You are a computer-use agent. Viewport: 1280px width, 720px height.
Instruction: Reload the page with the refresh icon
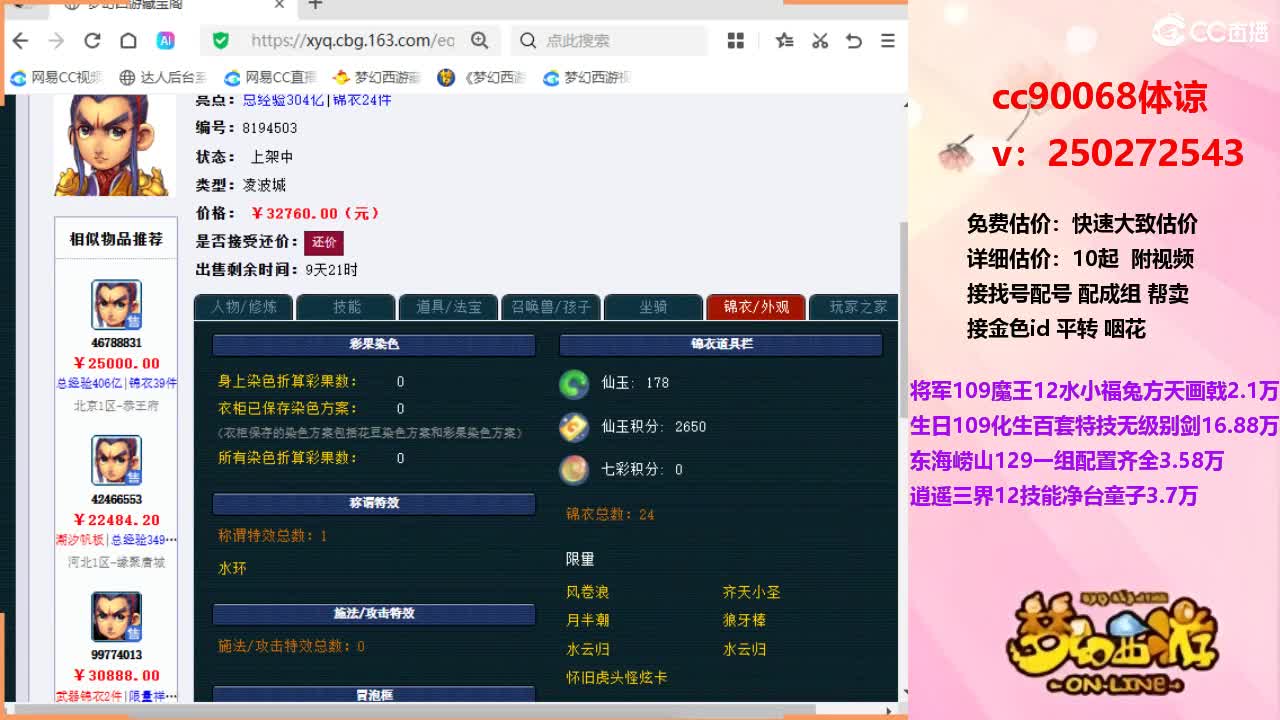click(92, 41)
